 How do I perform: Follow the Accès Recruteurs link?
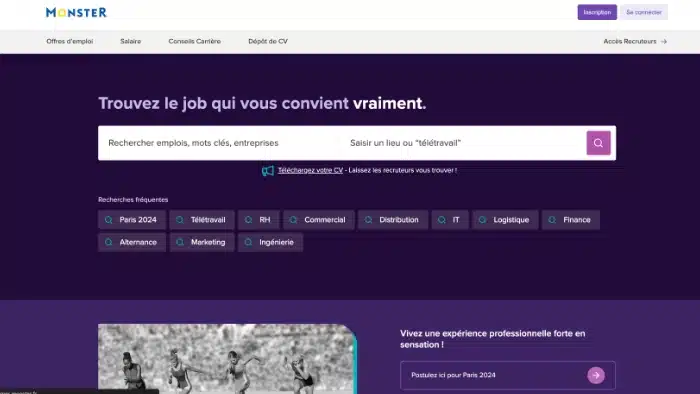635,41
